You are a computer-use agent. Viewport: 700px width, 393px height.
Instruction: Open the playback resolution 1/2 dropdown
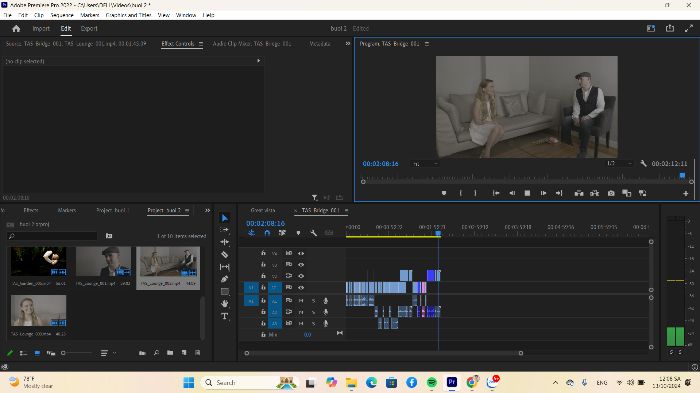(620, 163)
